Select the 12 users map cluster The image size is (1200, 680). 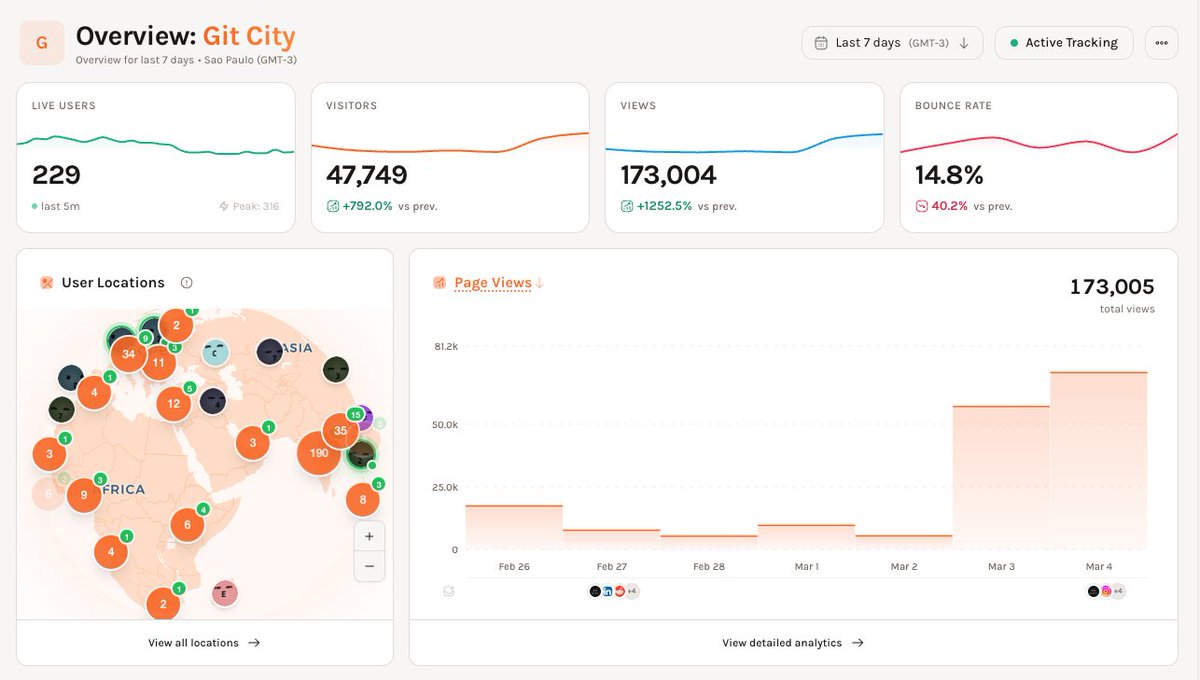[x=174, y=404]
